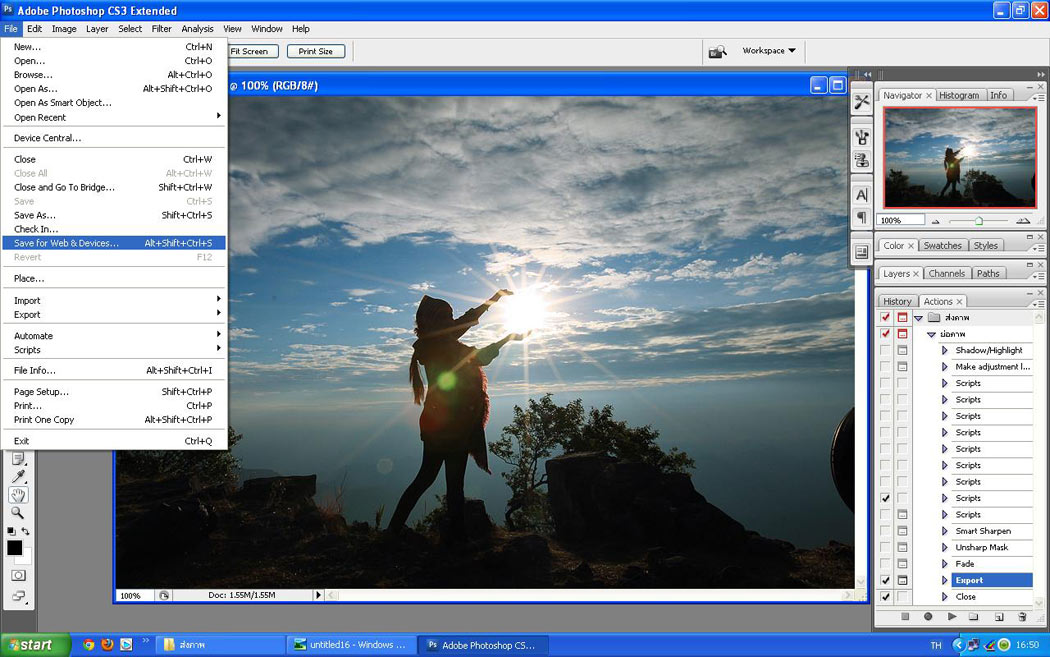Select the Zoom magnifier tool

coord(18,513)
